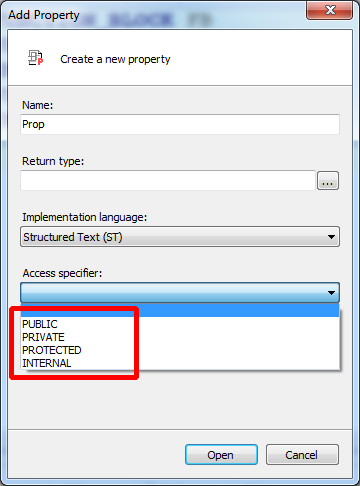Click the Access specifier label
The image size is (360, 486).
(62, 273)
